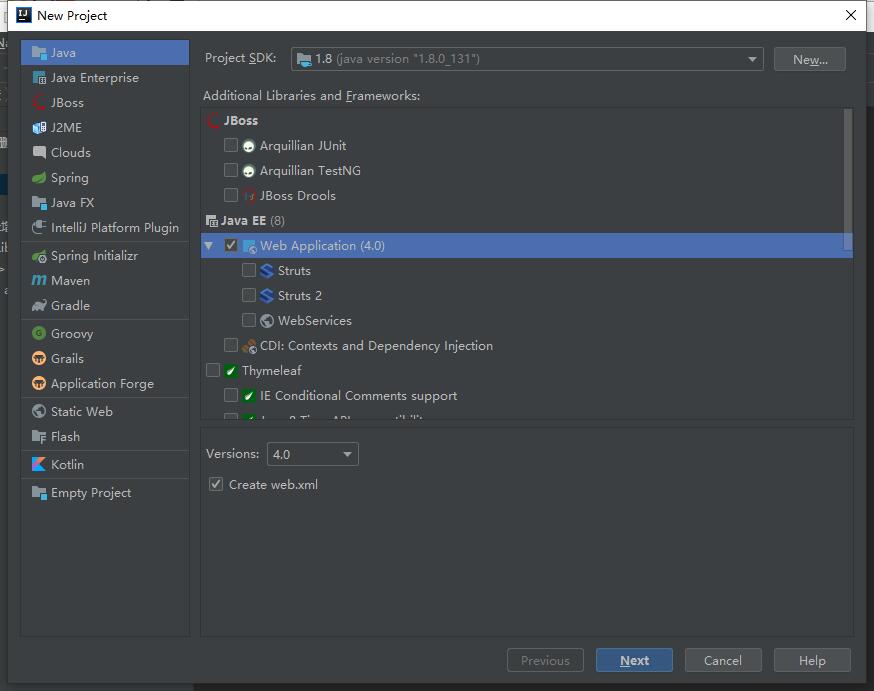Check the Arquillian JUnit checkbox
Screen dimensions: 874x691
(231, 145)
